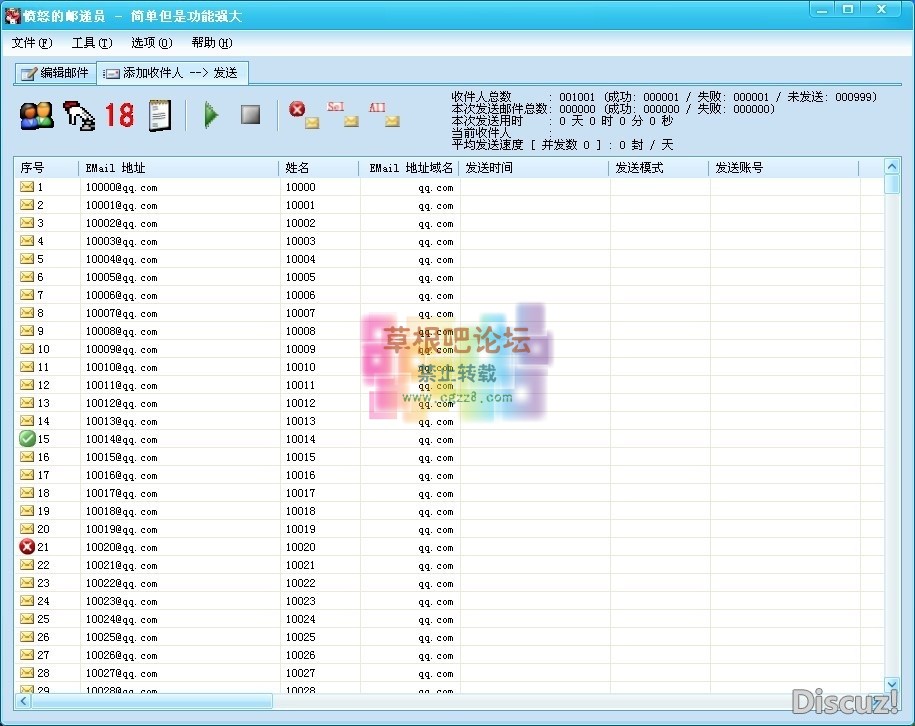This screenshot has height=726, width=915.
Task: Open the 选项(O) menu
Action: (x=150, y=43)
